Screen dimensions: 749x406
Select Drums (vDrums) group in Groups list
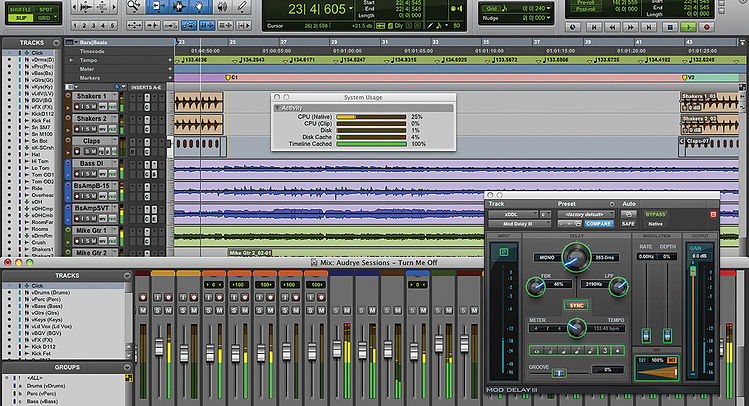46,386
